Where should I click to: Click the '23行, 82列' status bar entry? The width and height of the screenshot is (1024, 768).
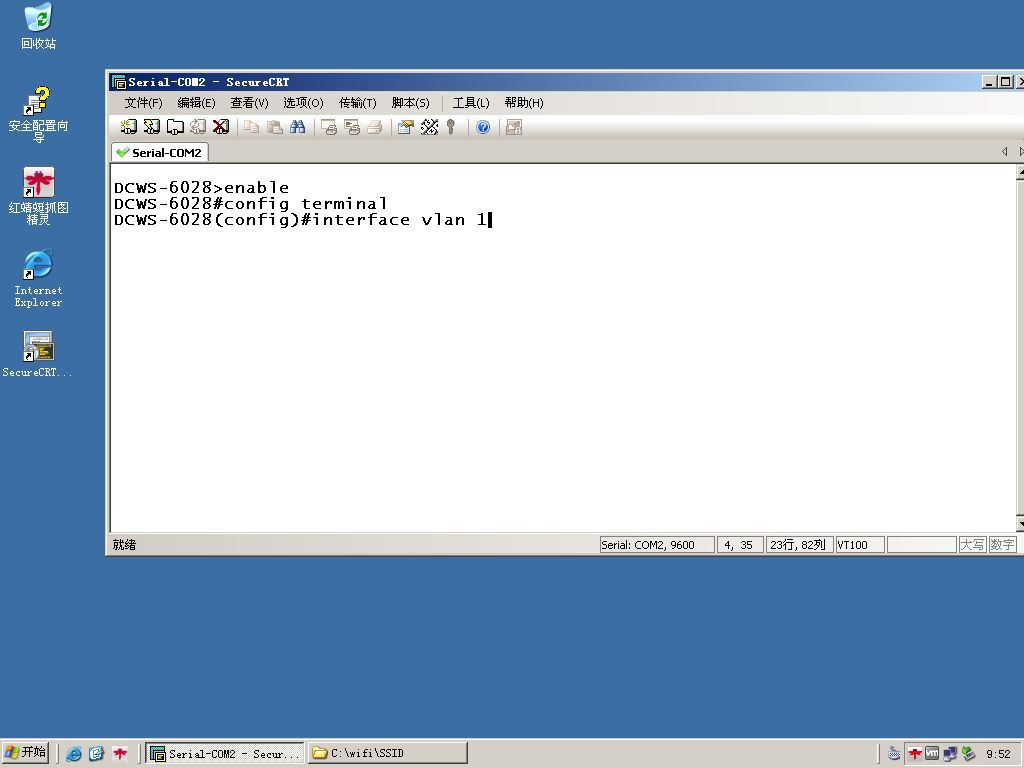[x=798, y=545]
